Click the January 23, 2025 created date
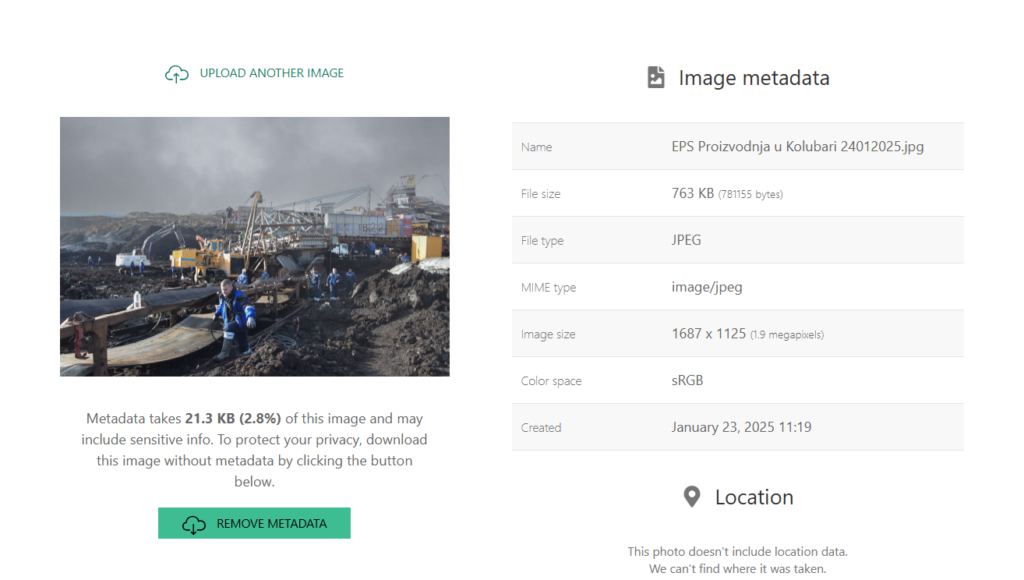The width and height of the screenshot is (1024, 580). (741, 427)
